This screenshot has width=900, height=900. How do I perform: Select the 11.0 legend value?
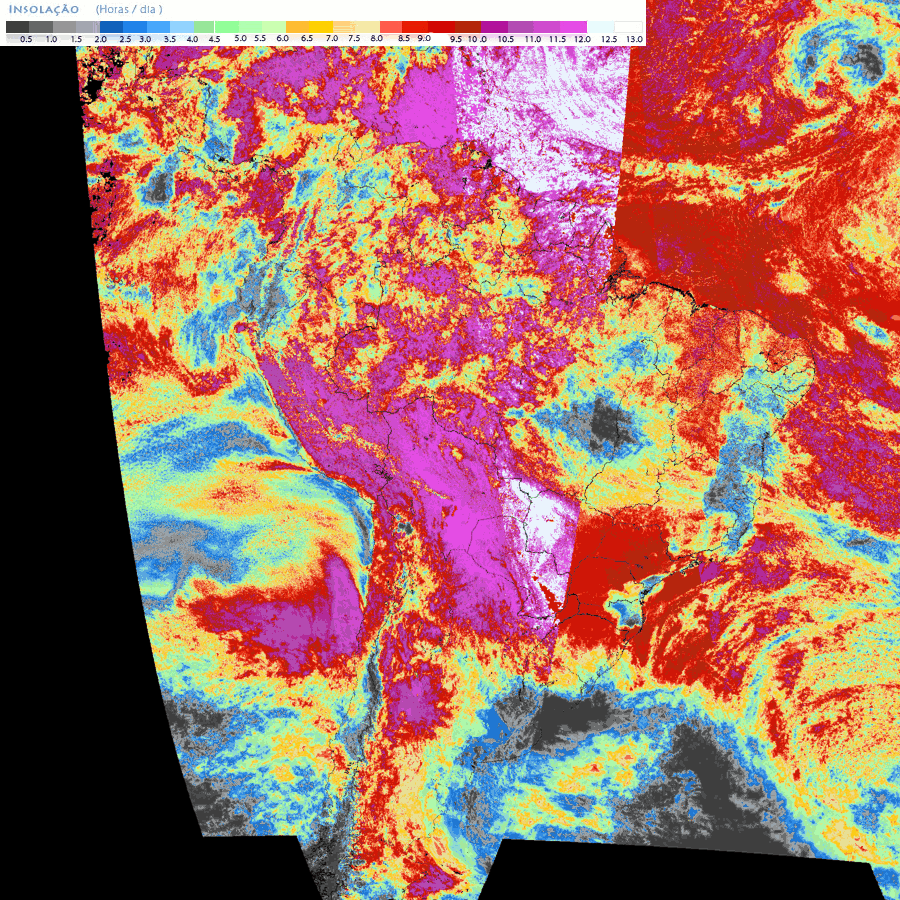click(533, 39)
